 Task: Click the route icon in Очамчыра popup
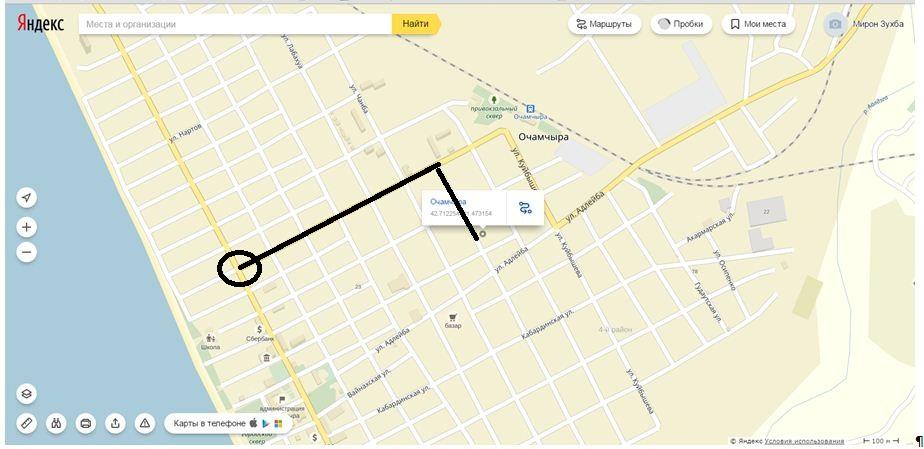(525, 207)
